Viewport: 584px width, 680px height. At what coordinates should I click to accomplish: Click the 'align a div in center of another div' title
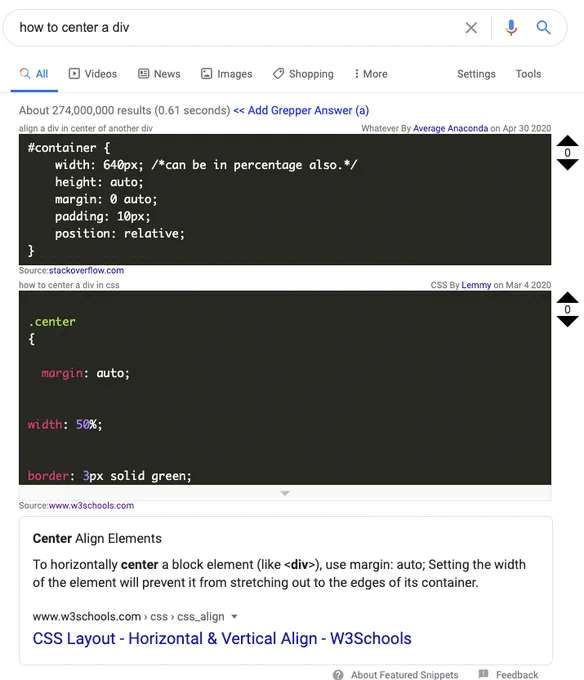86,128
